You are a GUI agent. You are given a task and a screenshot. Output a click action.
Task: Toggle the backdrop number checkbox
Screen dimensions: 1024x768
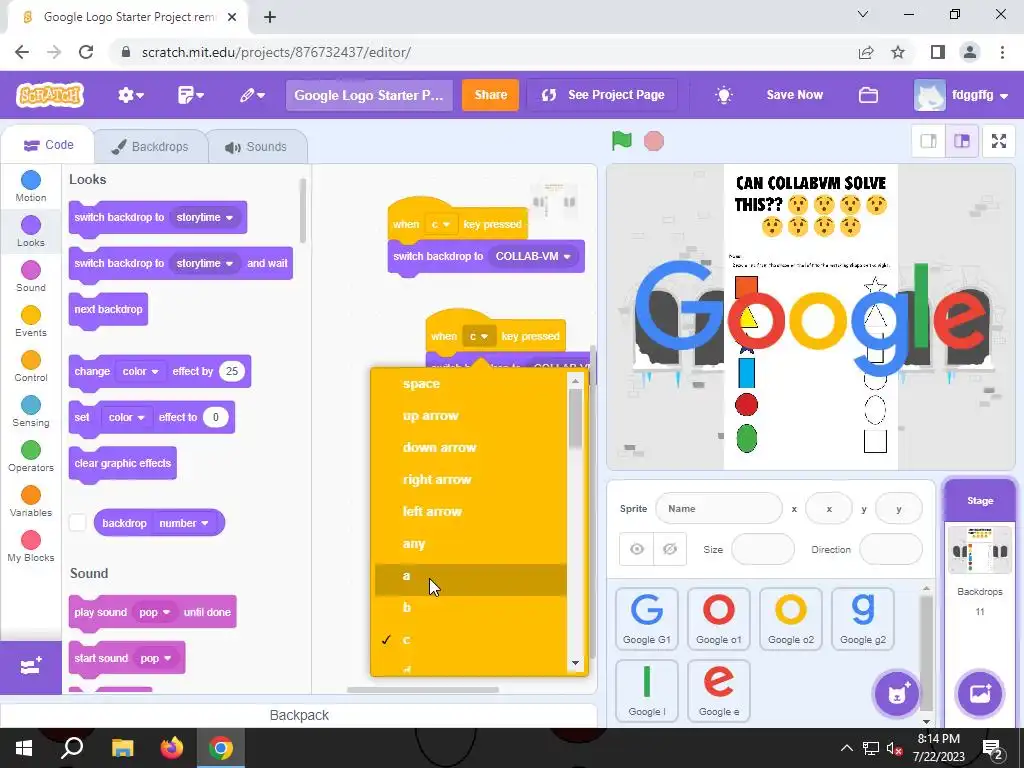pos(78,522)
